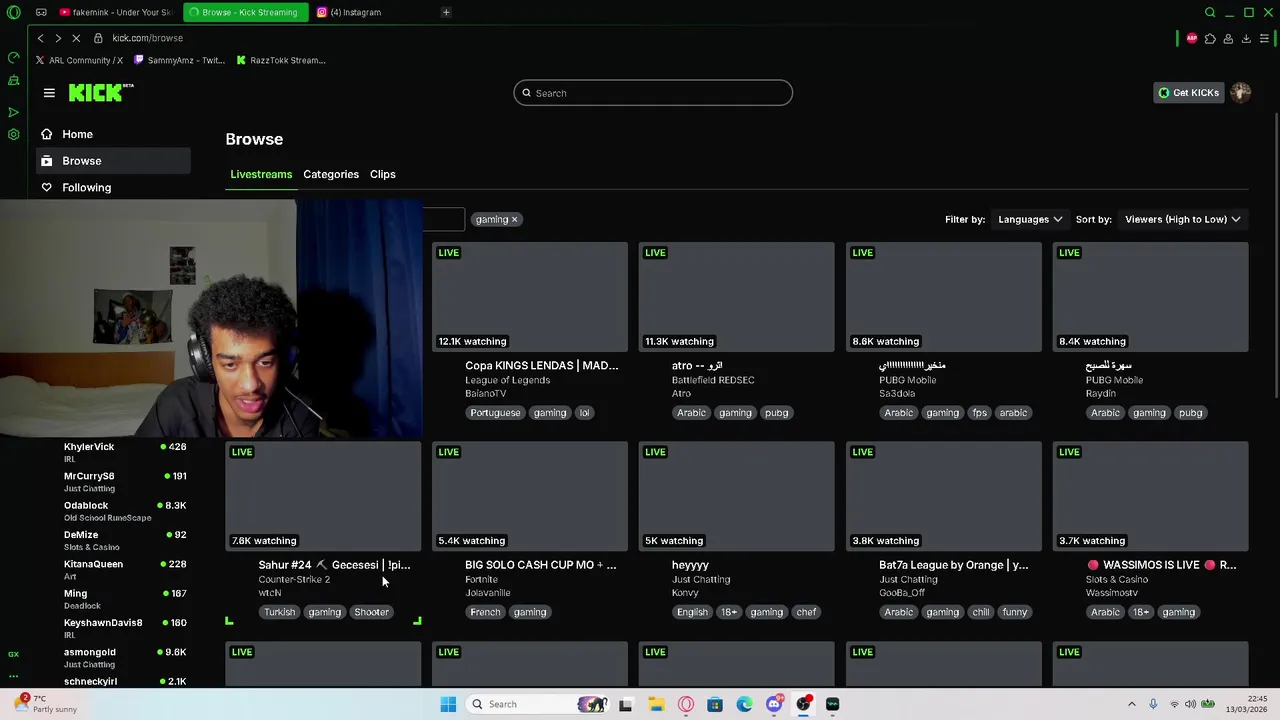Click the Kick search field
This screenshot has height=720, width=1280.
pyautogui.click(x=653, y=93)
